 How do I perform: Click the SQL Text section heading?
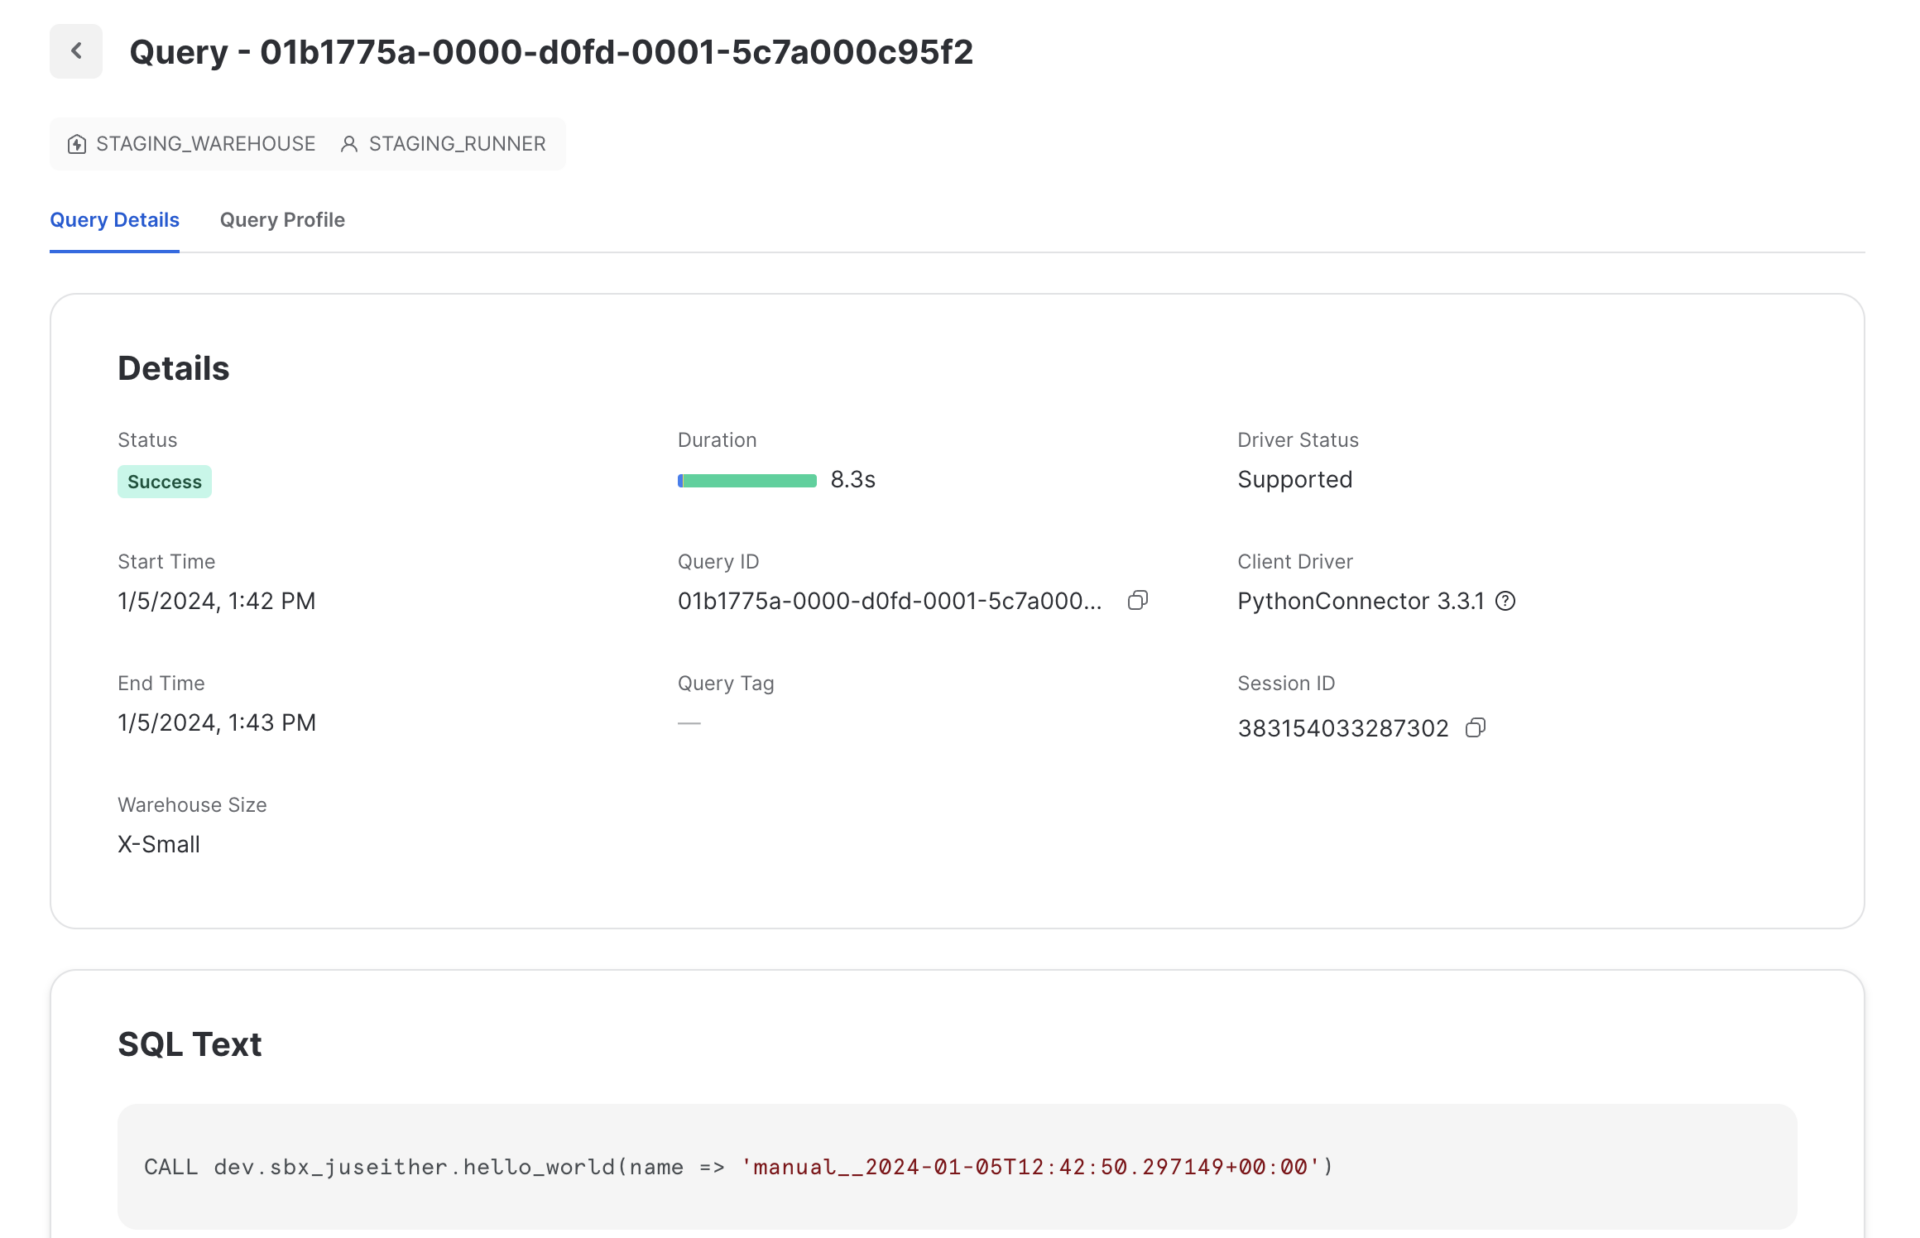pos(190,1044)
